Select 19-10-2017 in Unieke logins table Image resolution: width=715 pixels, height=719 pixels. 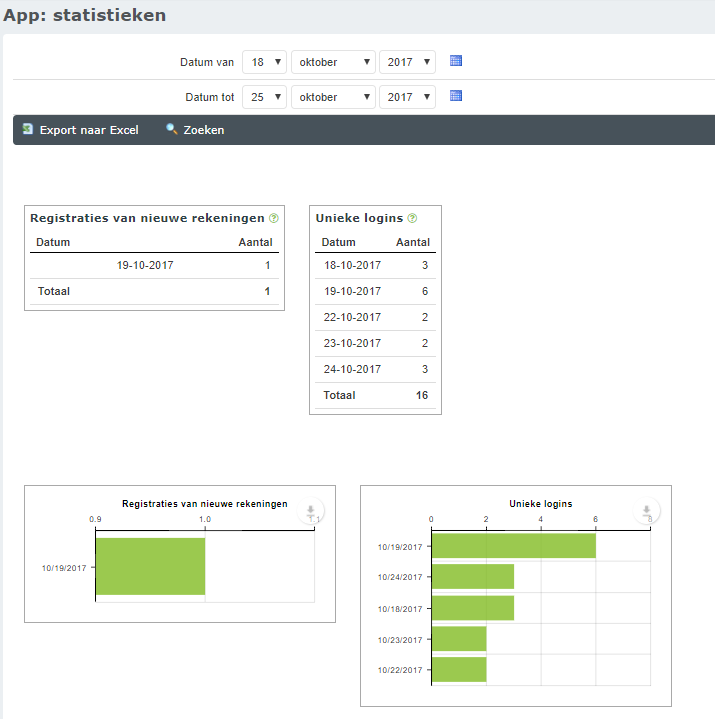click(375, 291)
